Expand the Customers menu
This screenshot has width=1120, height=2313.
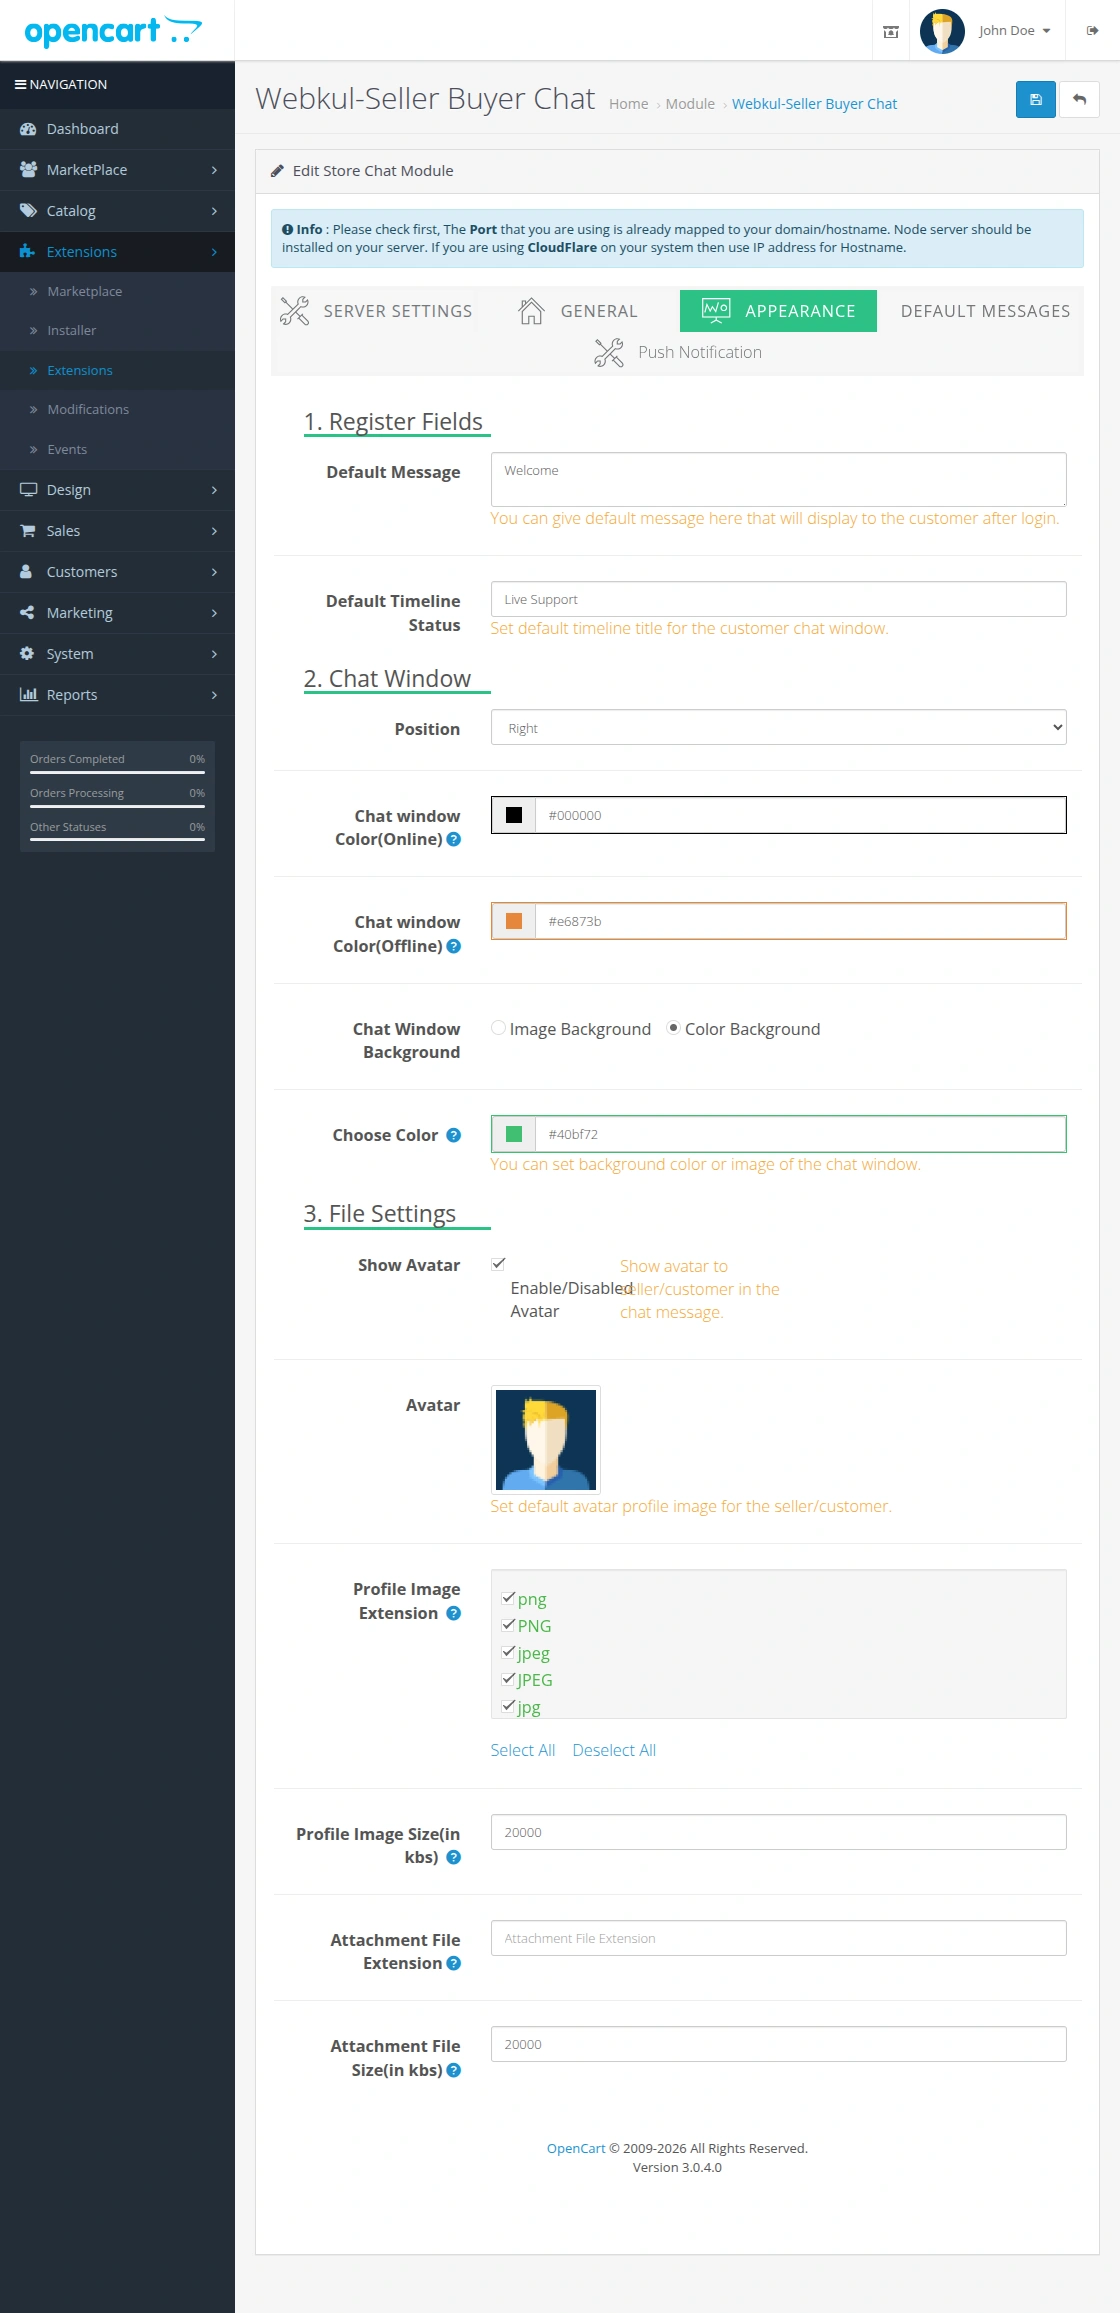(x=117, y=572)
